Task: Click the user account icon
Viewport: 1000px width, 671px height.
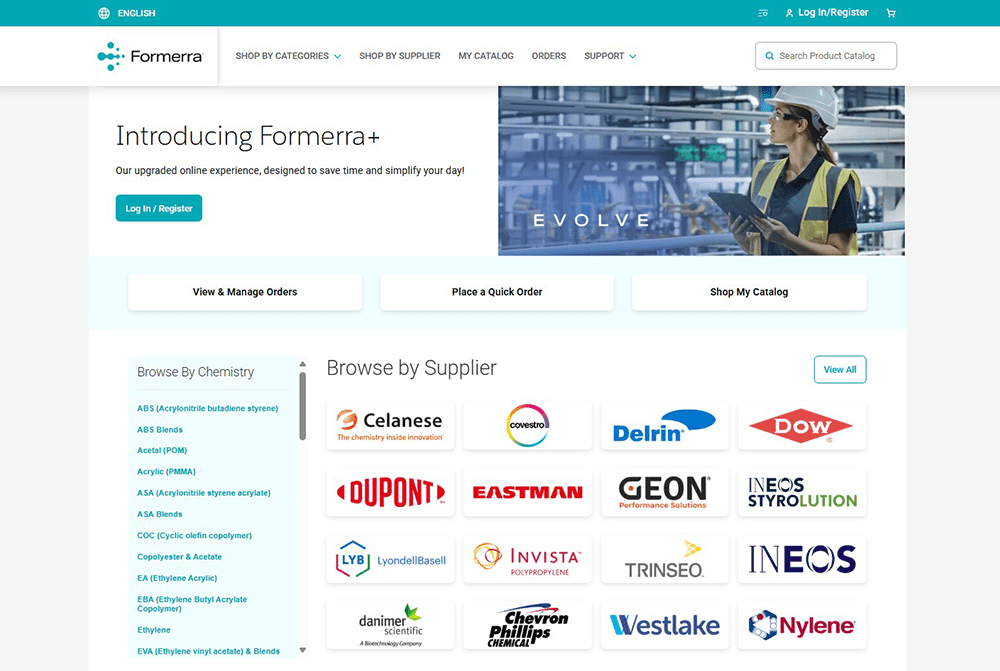Action: tap(789, 13)
